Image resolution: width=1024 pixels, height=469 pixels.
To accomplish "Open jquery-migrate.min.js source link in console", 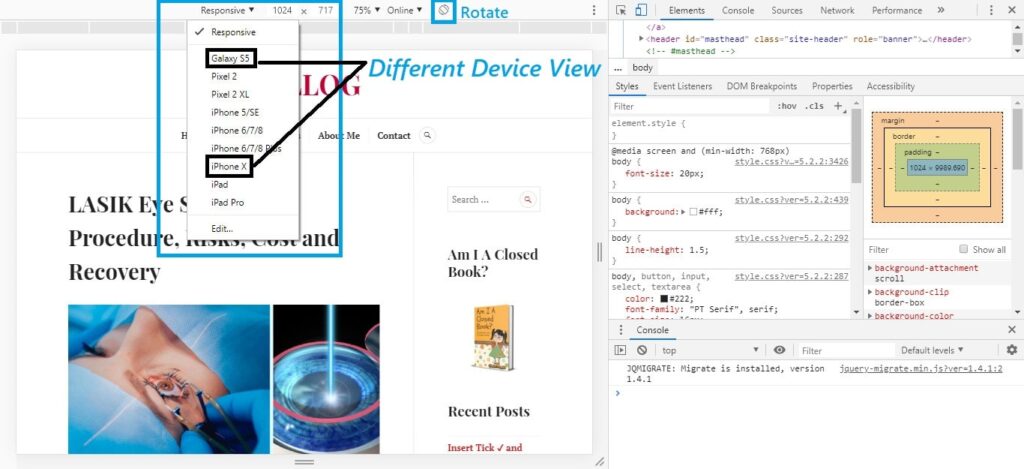I will point(921,368).
